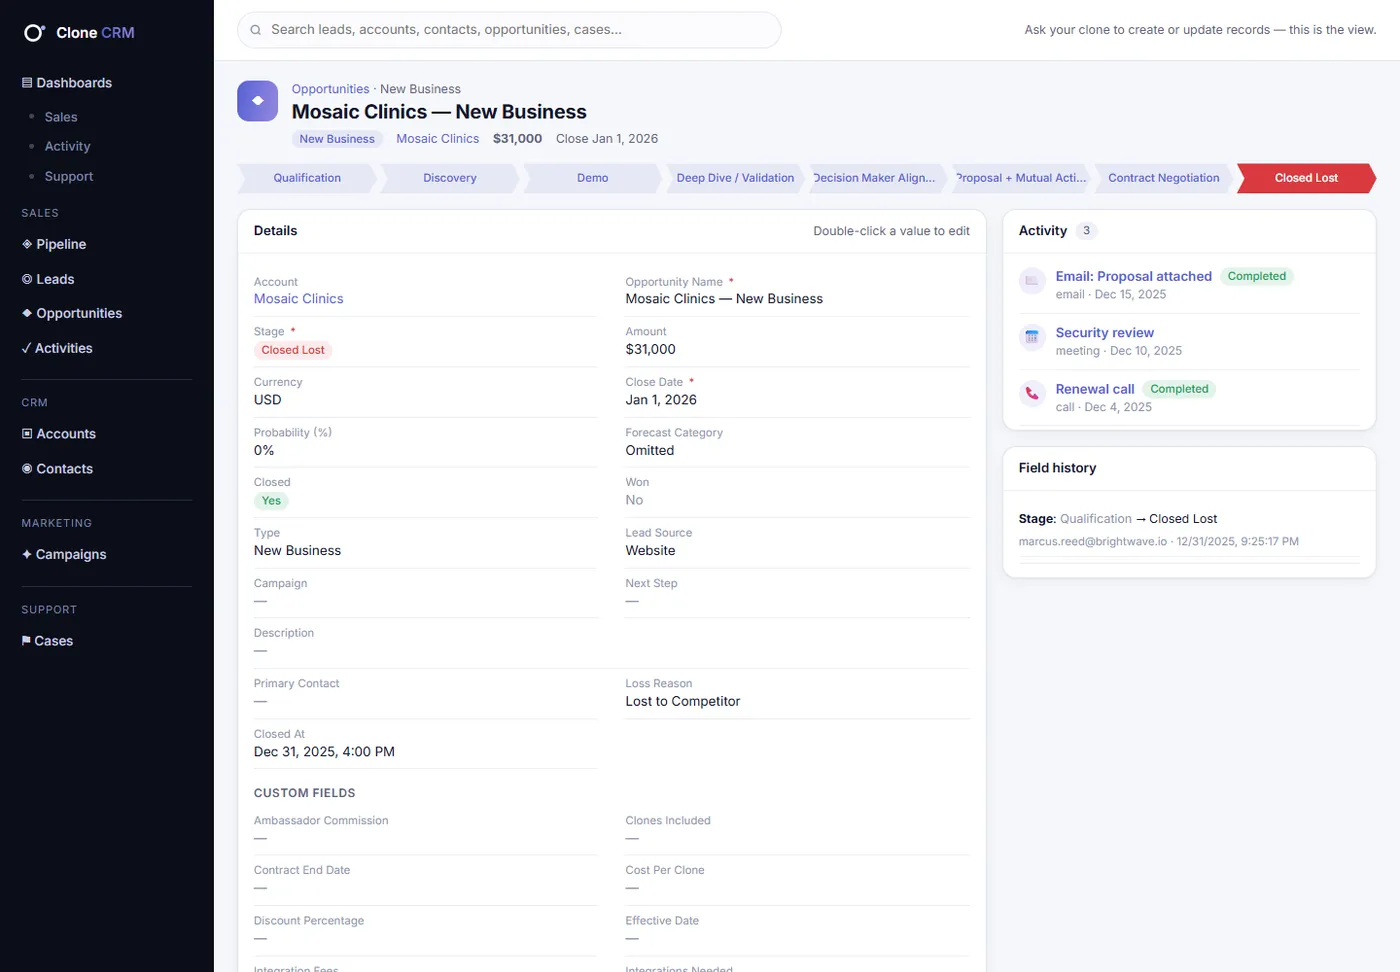The image size is (1400, 972).
Task: Open the Support dashboard
Action: (x=69, y=176)
